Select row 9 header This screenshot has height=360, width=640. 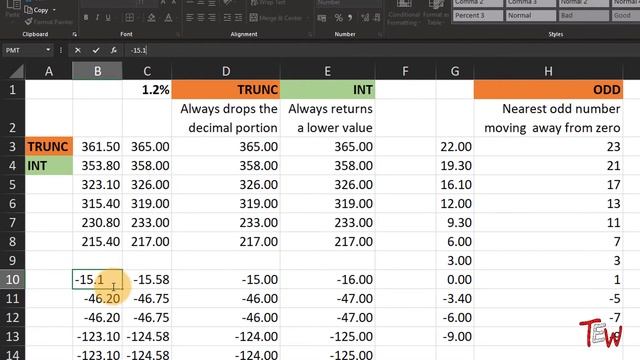(12, 260)
